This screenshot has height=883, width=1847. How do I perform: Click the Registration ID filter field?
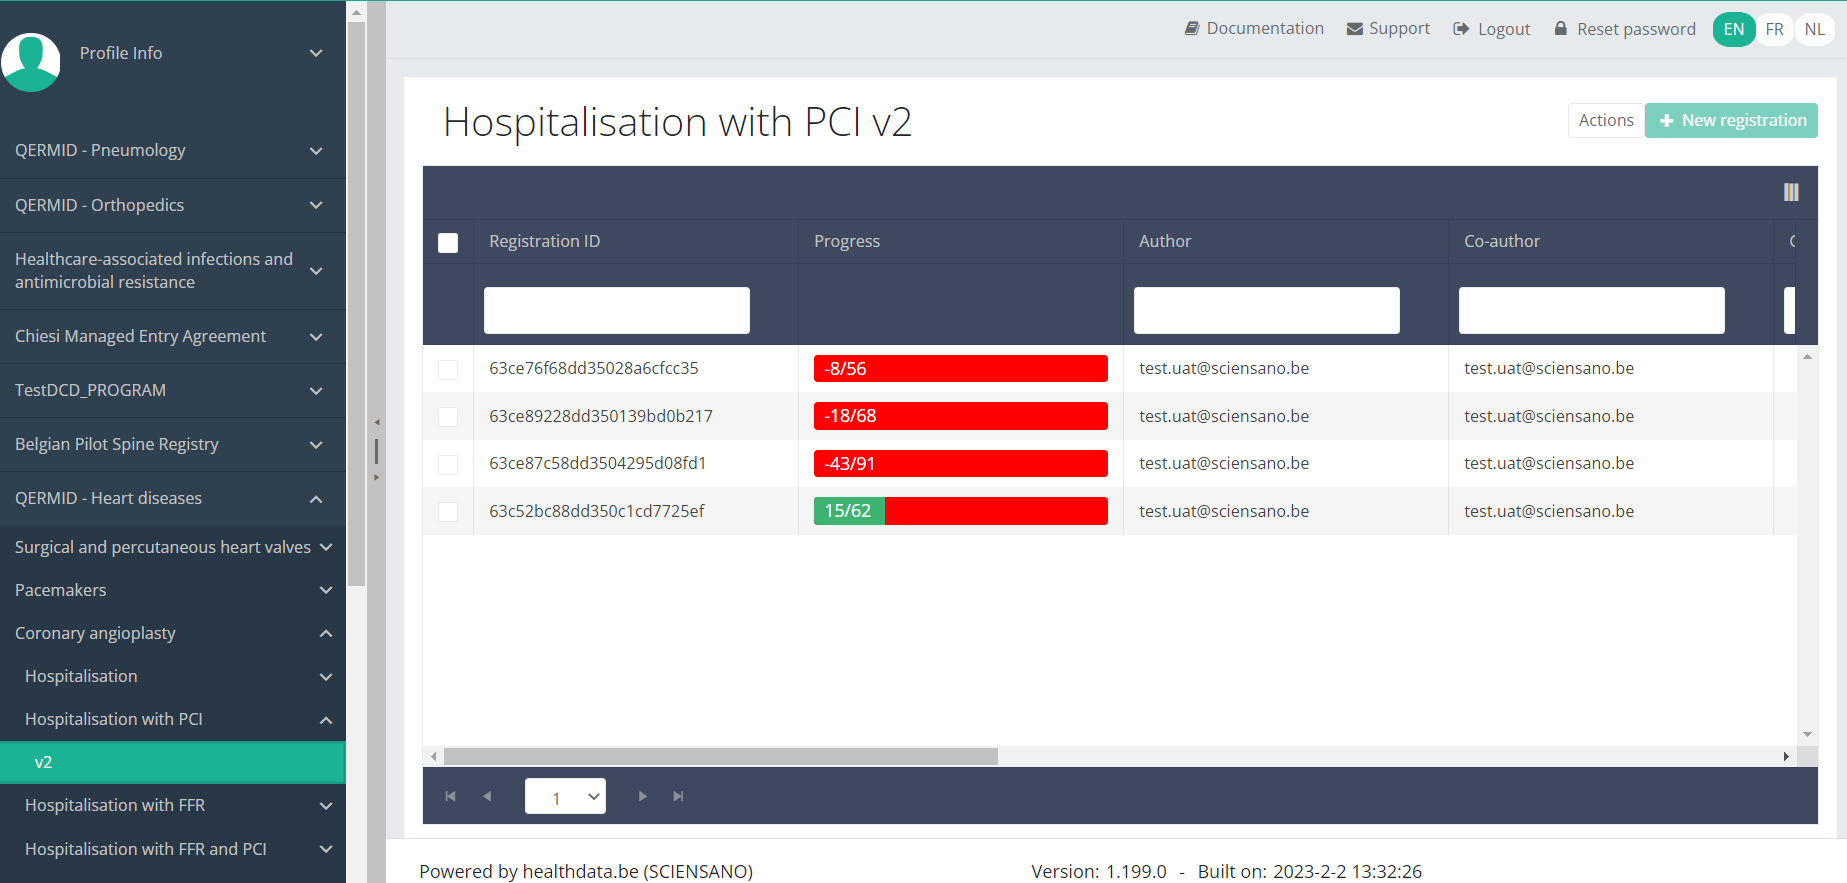click(616, 310)
